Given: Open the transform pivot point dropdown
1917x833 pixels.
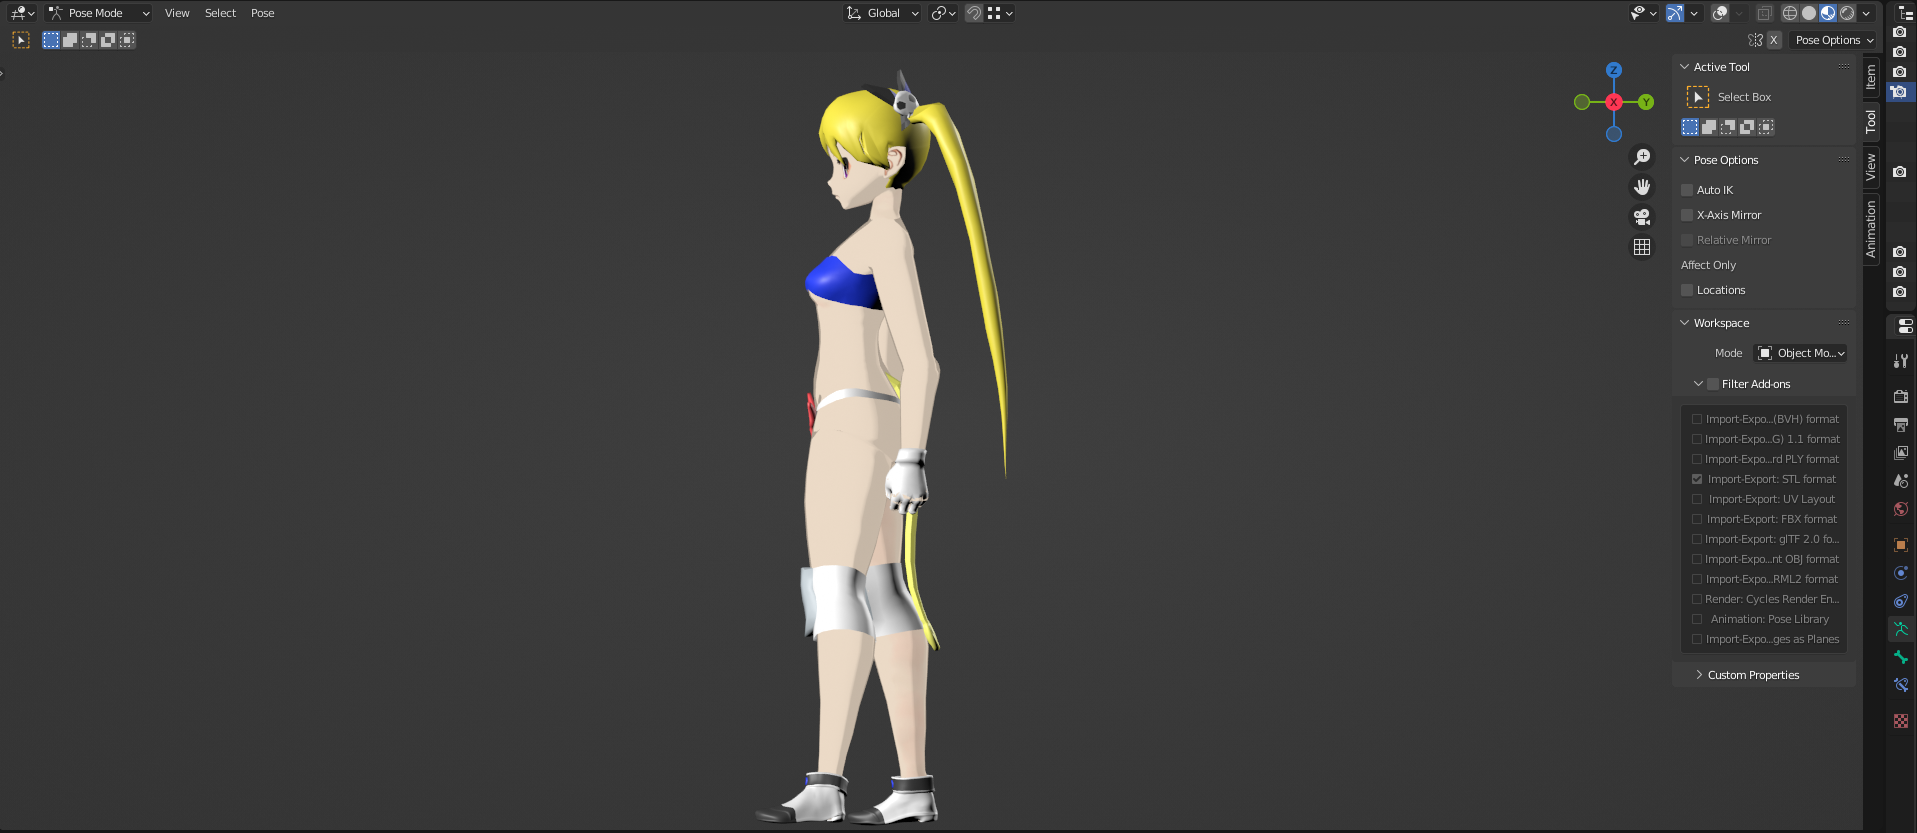Looking at the screenshot, I should pos(943,13).
